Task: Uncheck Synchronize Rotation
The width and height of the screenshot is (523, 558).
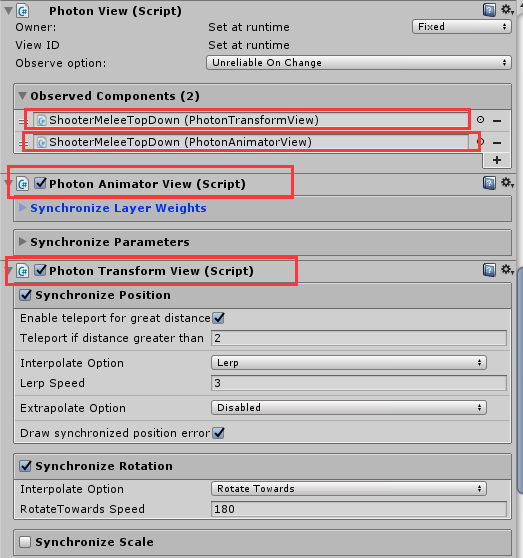Action: [25, 466]
